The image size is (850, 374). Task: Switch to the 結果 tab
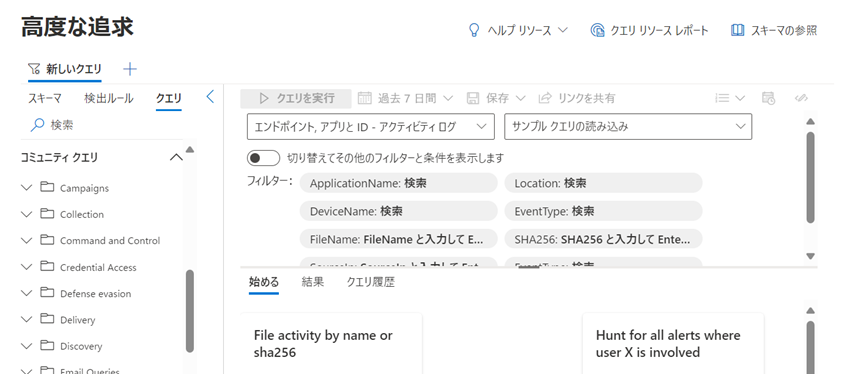pos(313,281)
